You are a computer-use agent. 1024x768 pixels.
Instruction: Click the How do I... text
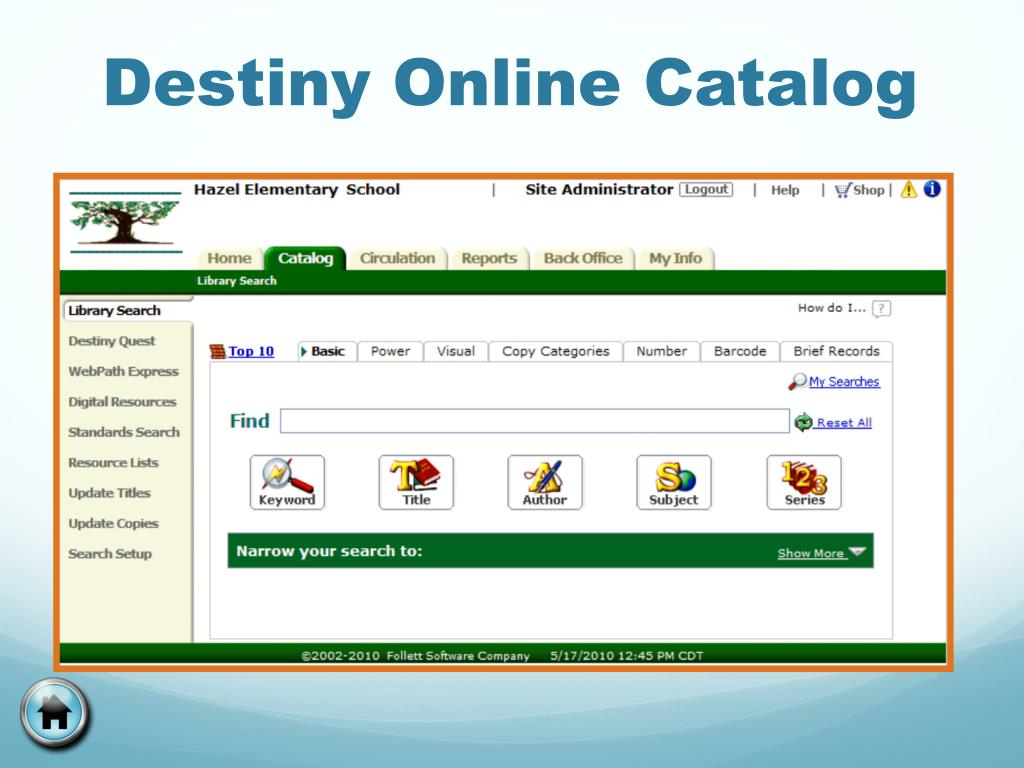[831, 308]
